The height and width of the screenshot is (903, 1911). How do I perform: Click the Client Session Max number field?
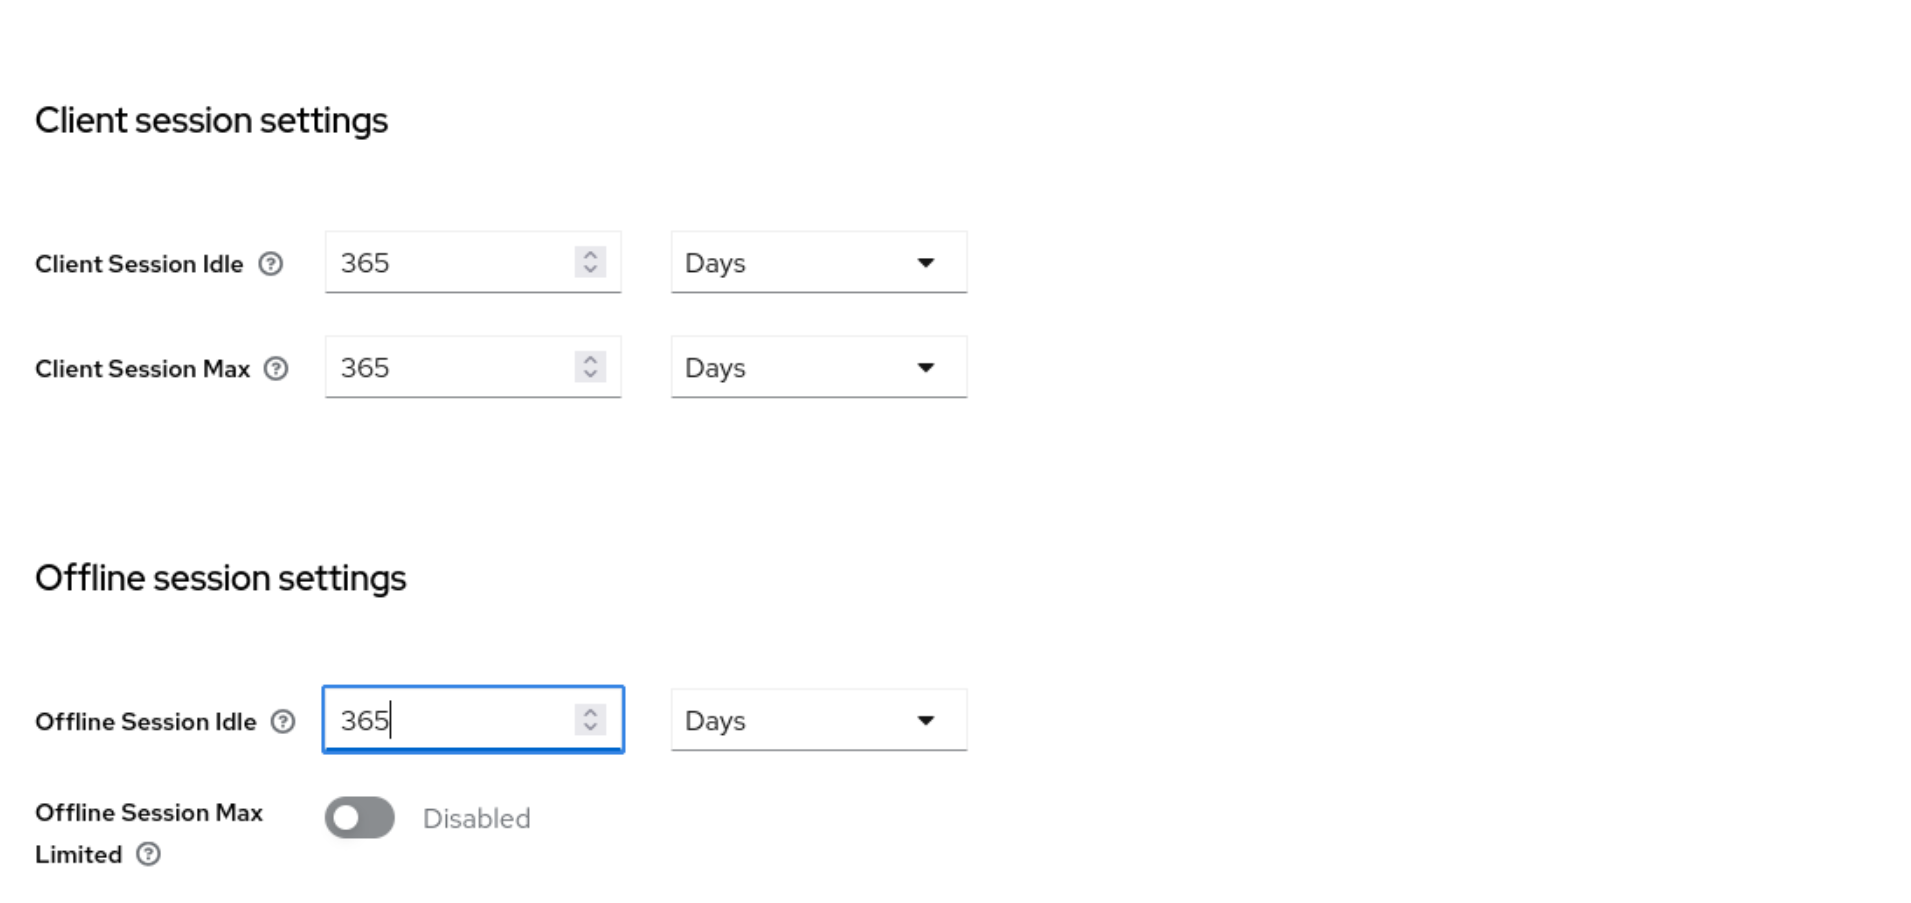point(450,367)
